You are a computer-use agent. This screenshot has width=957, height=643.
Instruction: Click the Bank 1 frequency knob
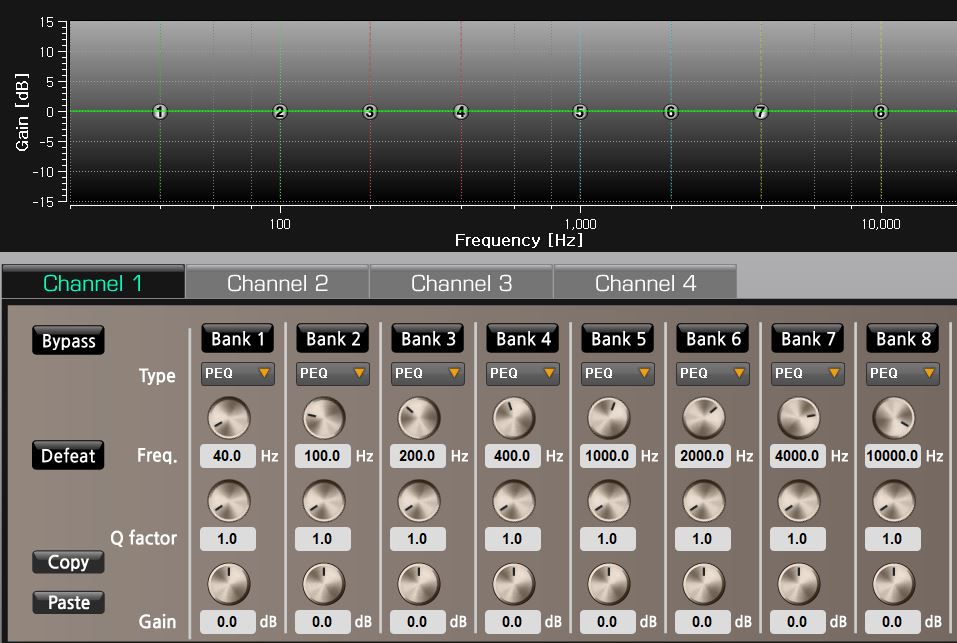coord(228,418)
